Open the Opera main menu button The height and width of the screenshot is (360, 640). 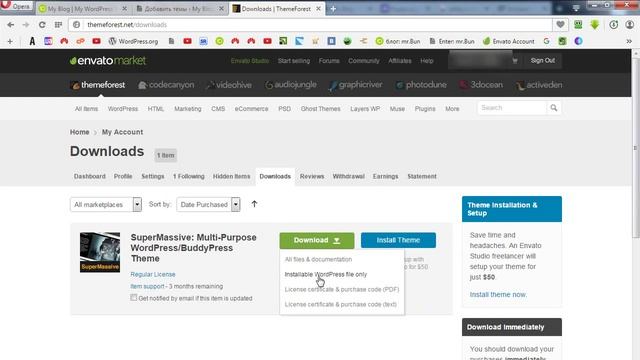[x=16, y=6]
